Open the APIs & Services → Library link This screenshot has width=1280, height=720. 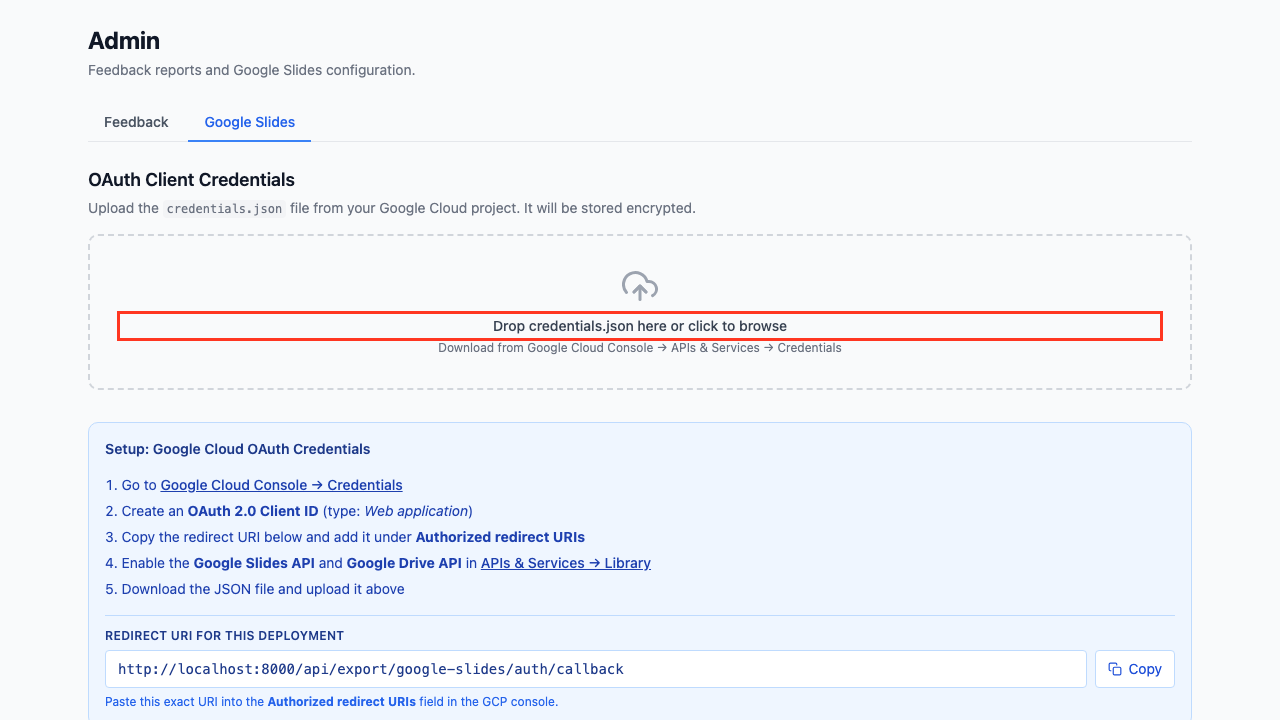coord(565,563)
